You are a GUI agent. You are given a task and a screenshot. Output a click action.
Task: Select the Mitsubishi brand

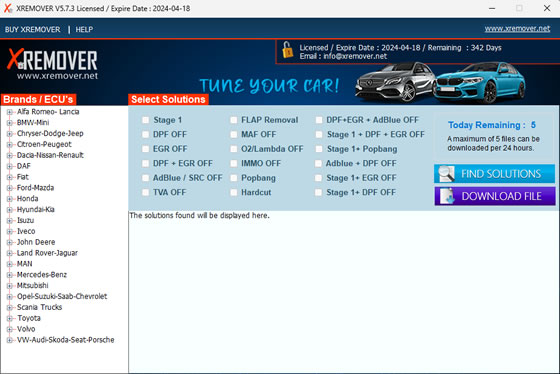click(32, 285)
